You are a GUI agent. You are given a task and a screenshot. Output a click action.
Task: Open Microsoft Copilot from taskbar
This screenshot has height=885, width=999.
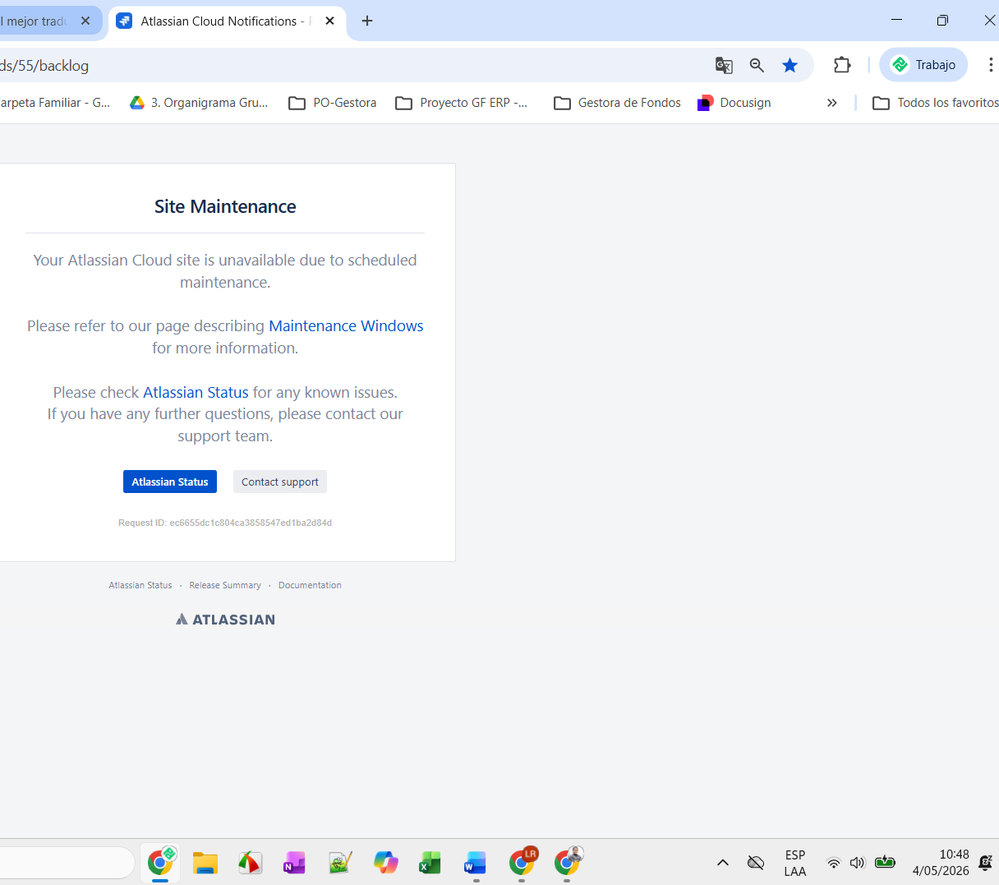385,863
